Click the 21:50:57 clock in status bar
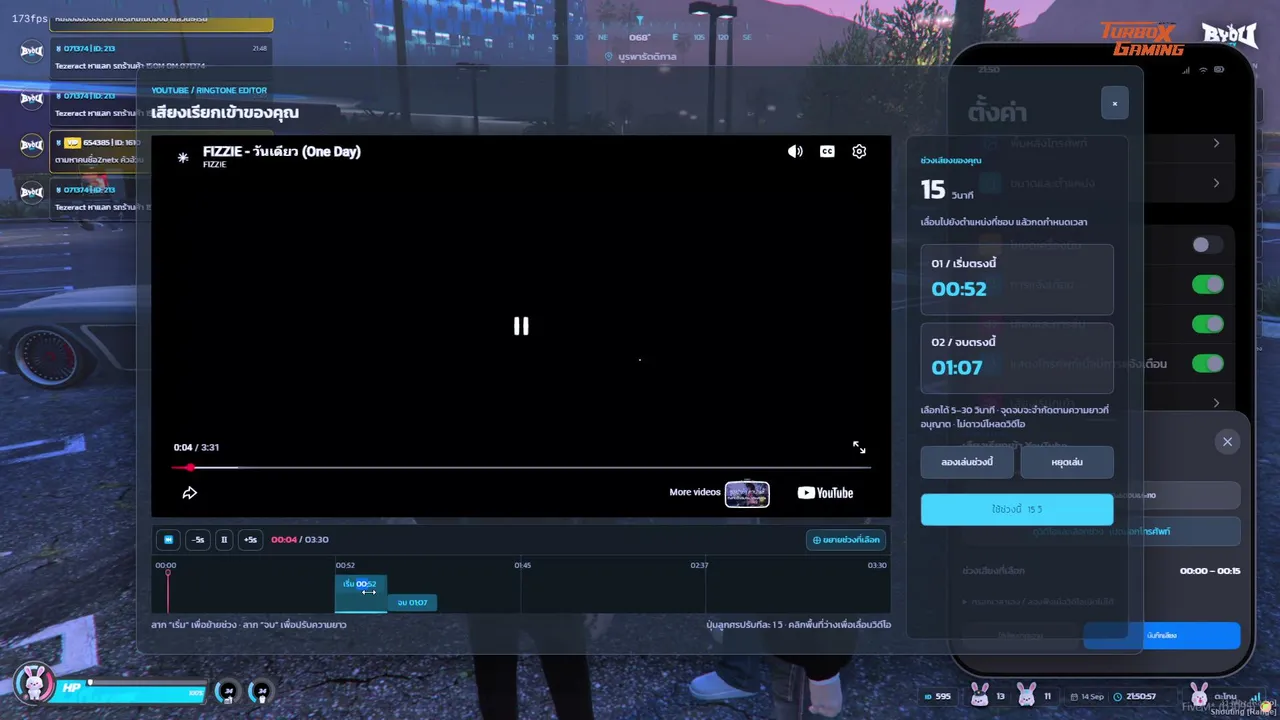 pyautogui.click(x=1134, y=696)
